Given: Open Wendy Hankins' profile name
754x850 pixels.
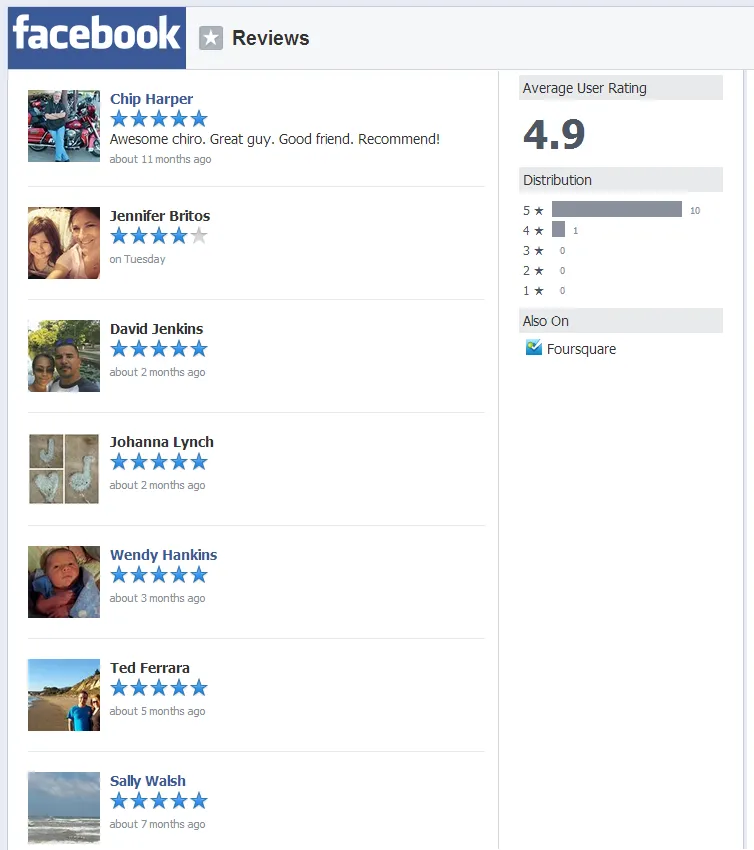Looking at the screenshot, I should coord(163,555).
